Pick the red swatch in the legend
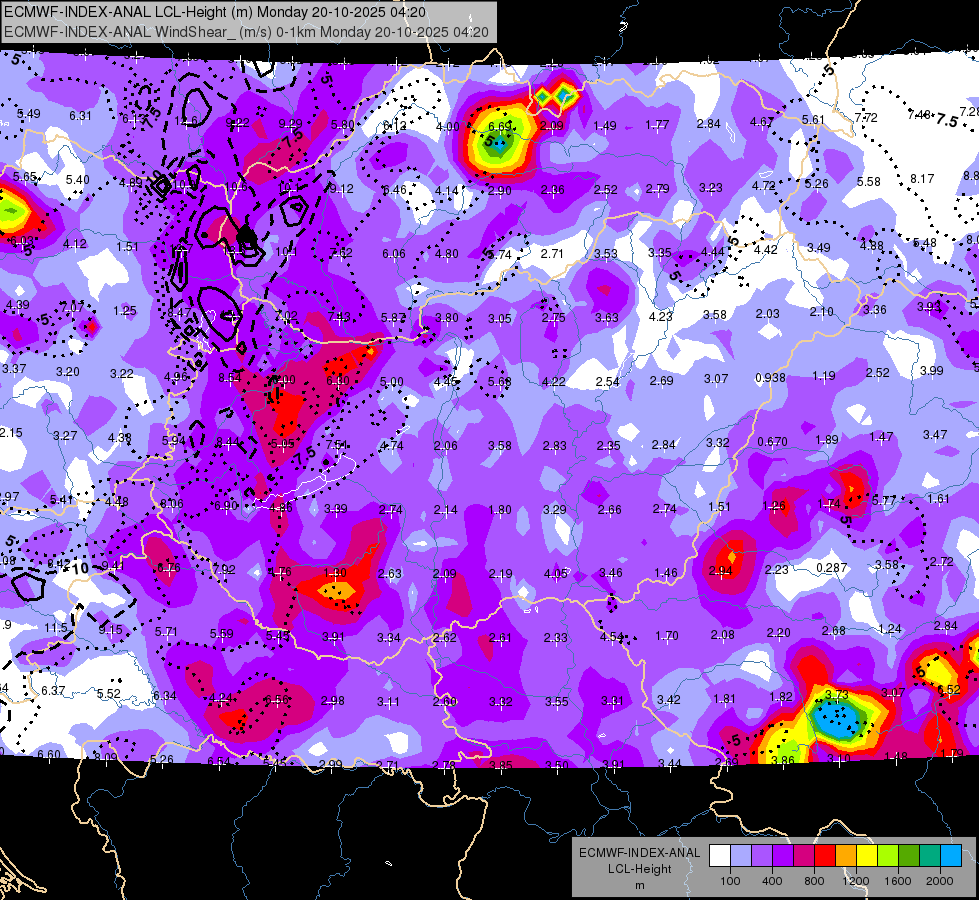Screen dimensions: 979x900 click(x=825, y=856)
